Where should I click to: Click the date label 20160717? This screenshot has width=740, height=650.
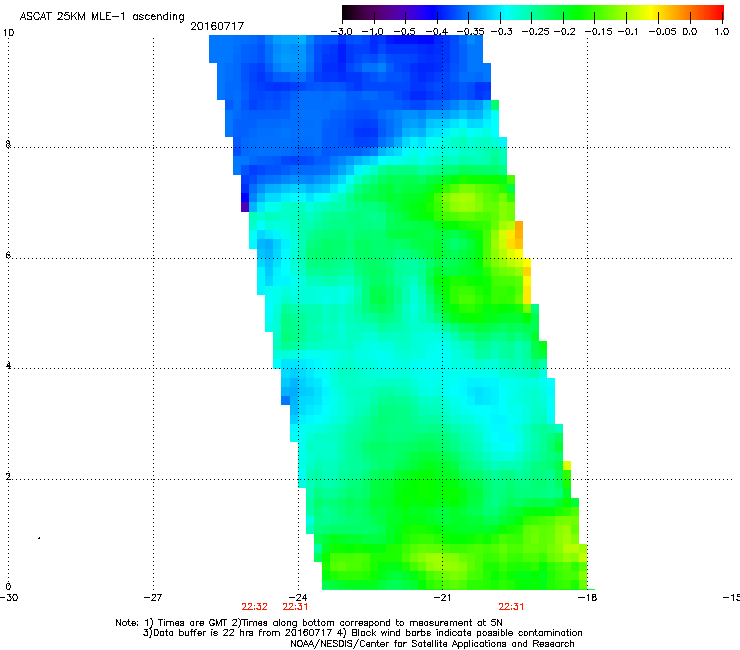pyautogui.click(x=217, y=26)
